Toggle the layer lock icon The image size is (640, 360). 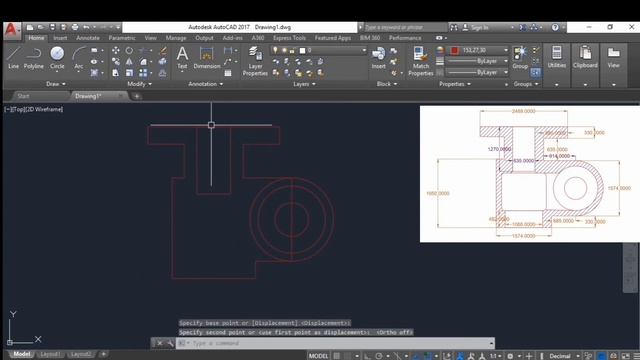292,50
